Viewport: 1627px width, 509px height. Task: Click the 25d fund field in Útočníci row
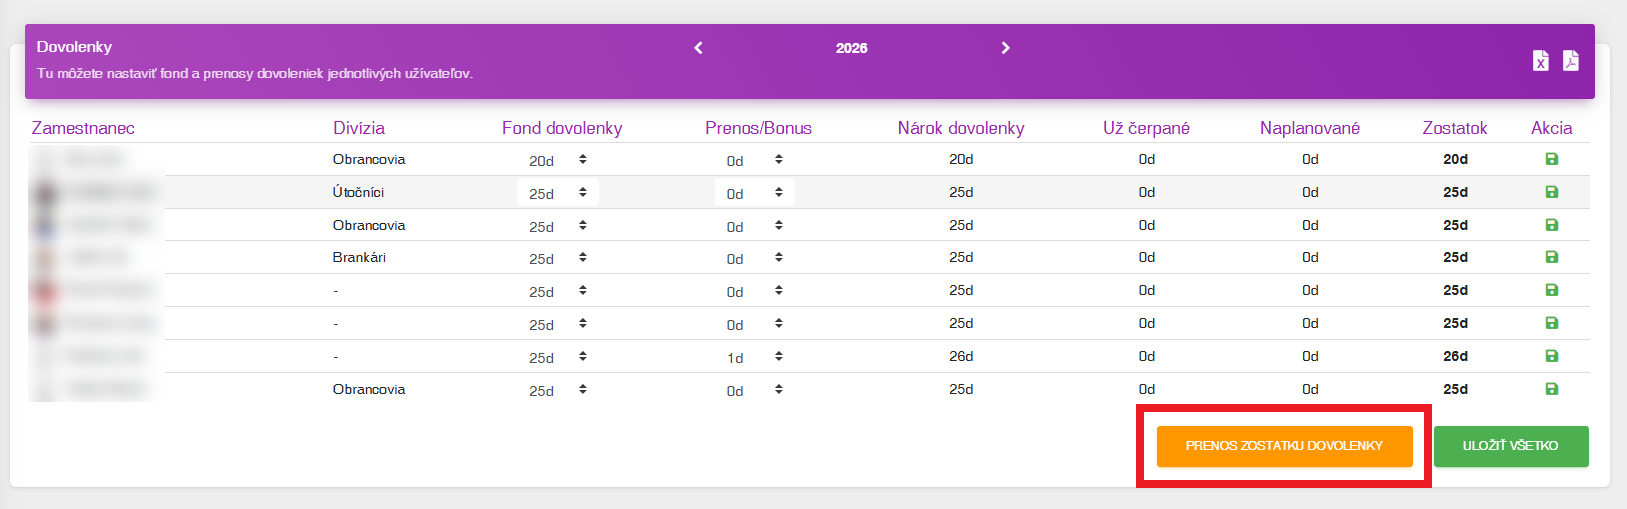(x=557, y=192)
